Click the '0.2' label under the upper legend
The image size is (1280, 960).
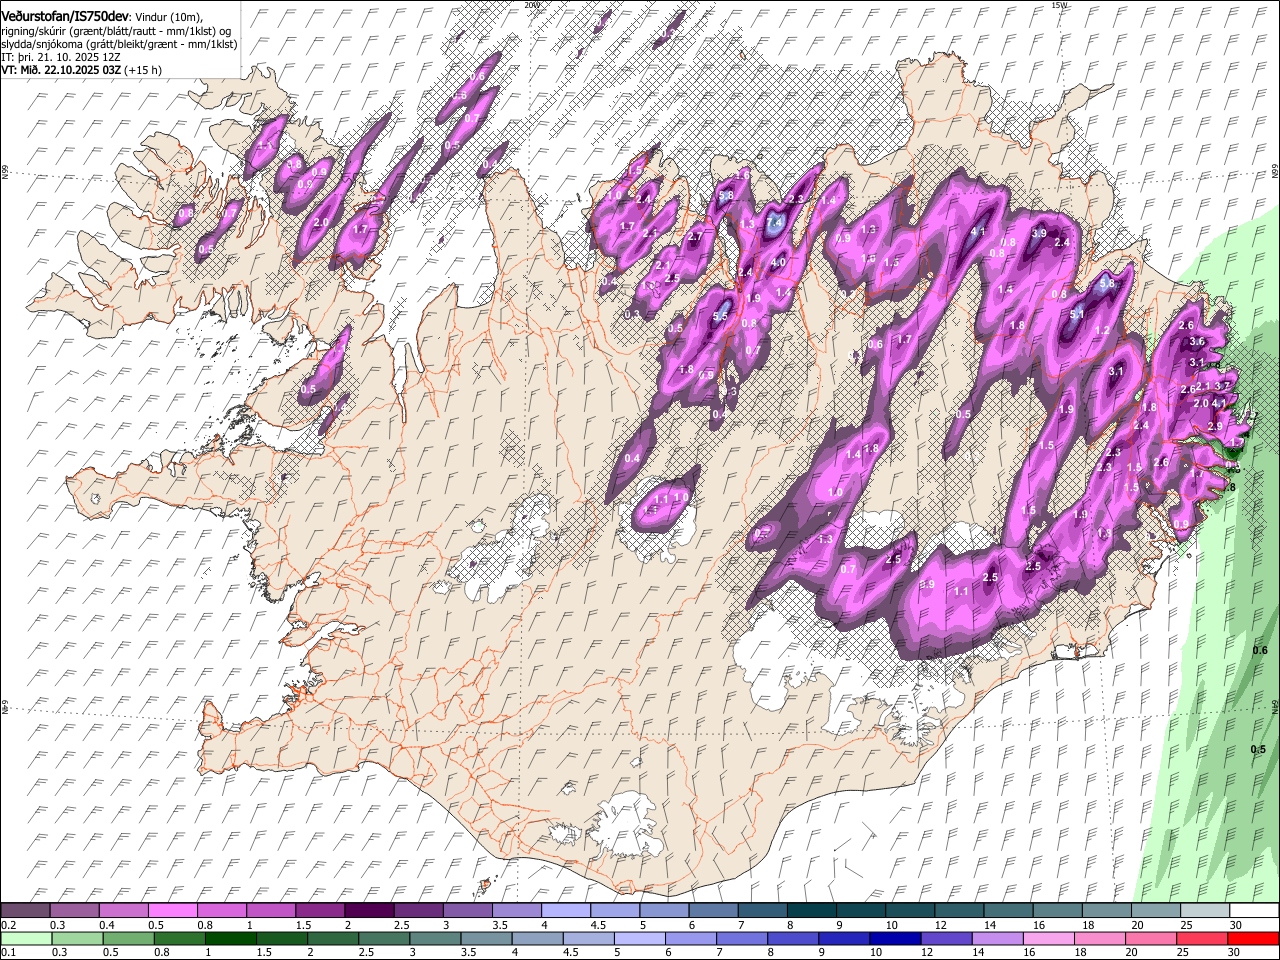click(x=9, y=925)
